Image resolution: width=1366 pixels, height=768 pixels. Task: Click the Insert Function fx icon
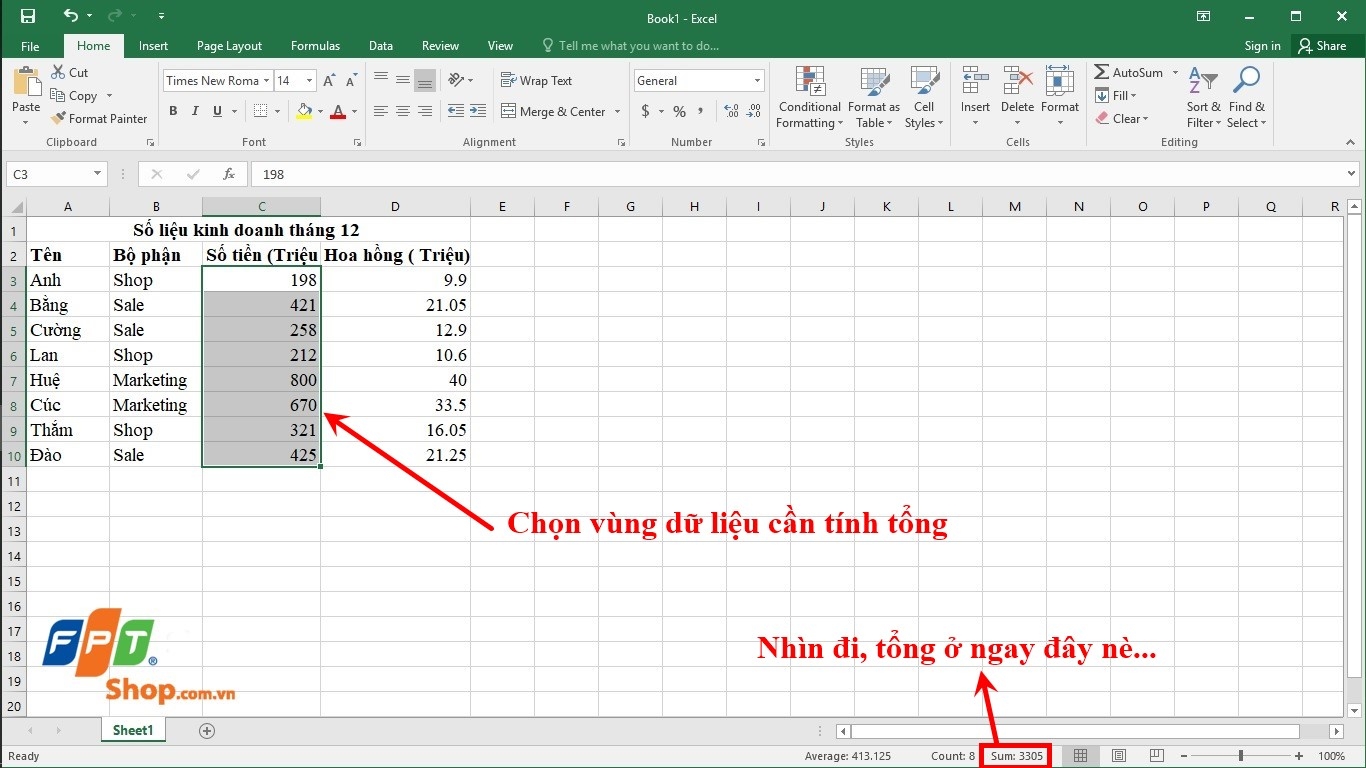[x=229, y=174]
